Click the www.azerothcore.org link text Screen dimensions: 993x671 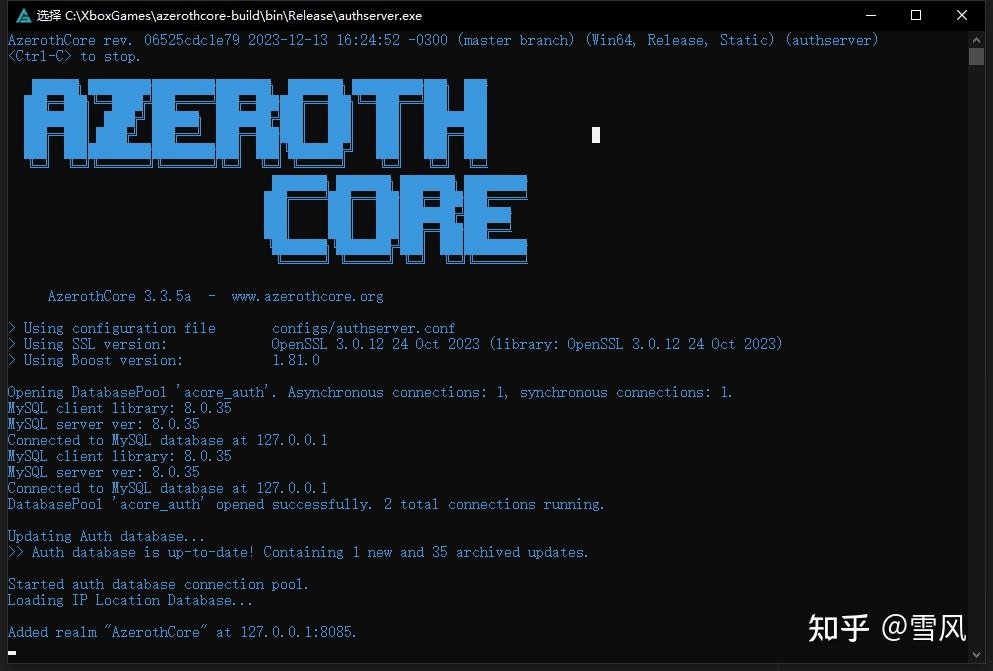308,296
